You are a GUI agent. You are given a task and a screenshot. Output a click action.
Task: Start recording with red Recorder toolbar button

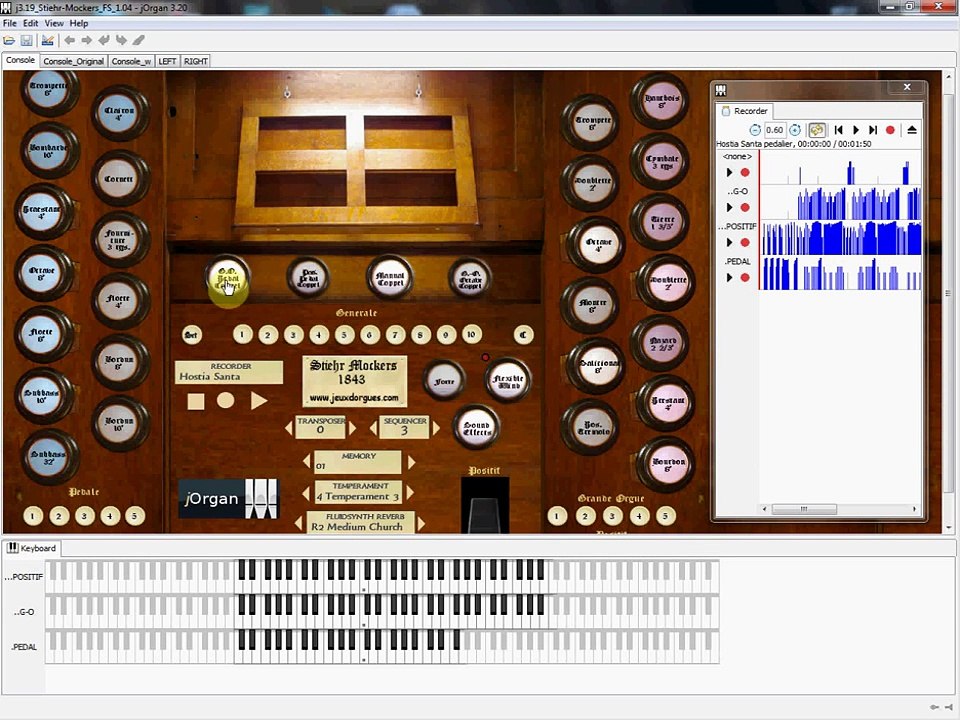click(x=890, y=130)
